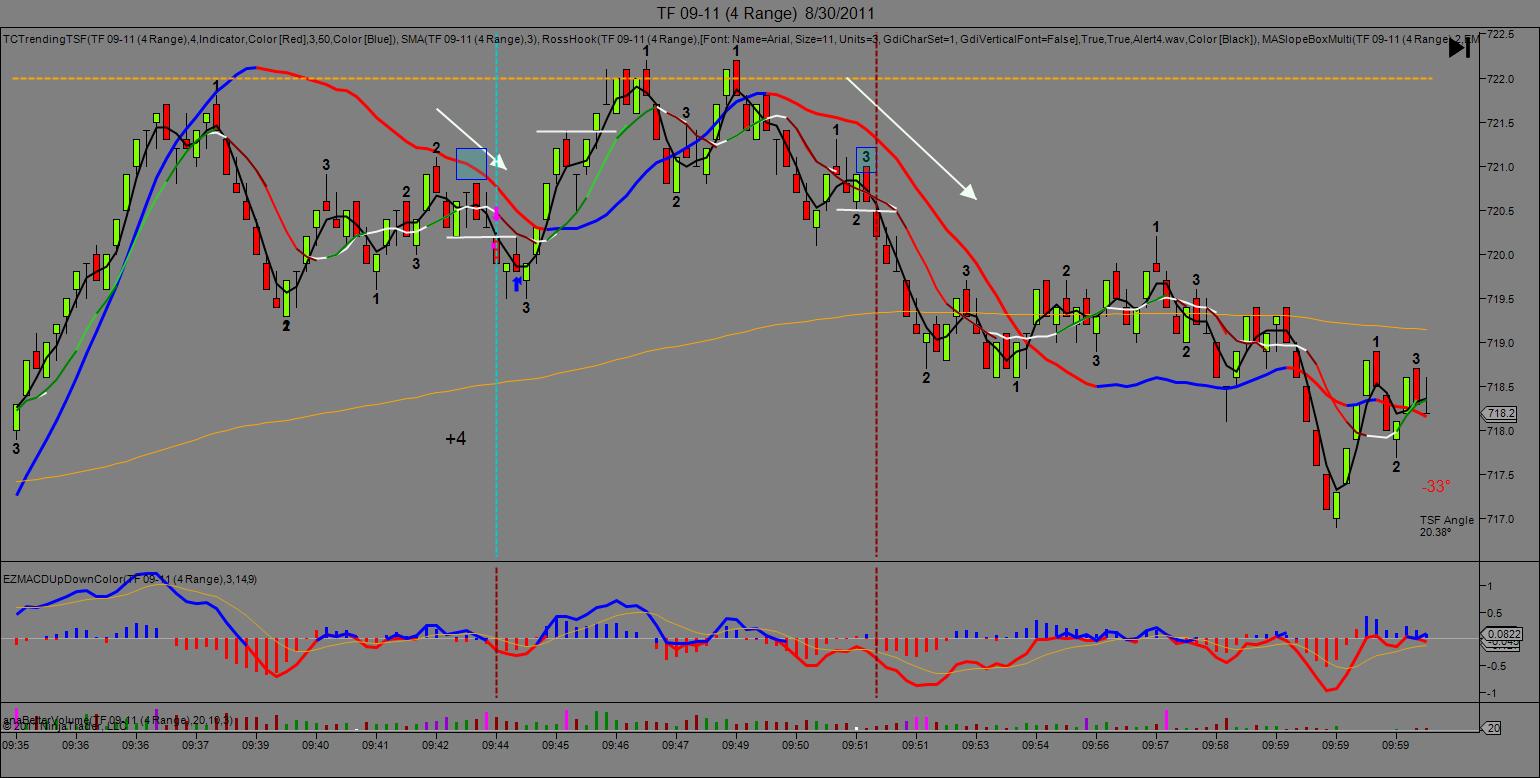Click the EZMACDUpDownColor panel label
This screenshot has height=778, width=1540.
point(130,578)
